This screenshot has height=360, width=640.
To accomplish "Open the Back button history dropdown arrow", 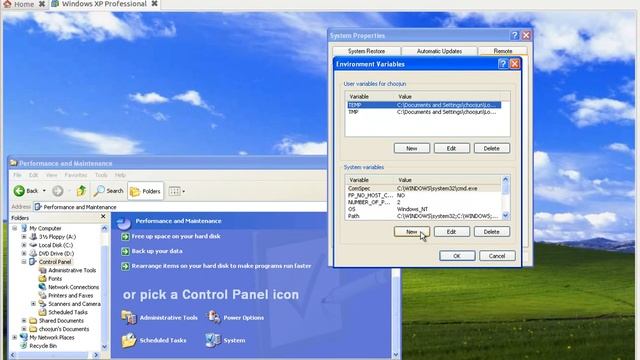I will [x=44, y=191].
